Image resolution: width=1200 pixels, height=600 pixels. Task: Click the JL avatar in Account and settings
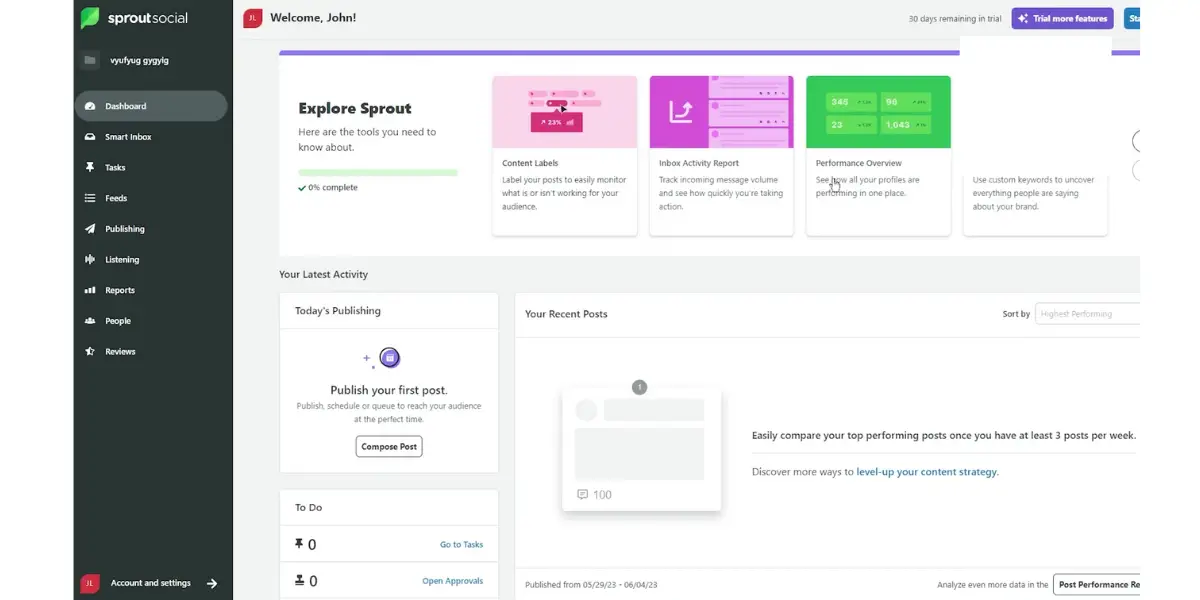tap(90, 583)
